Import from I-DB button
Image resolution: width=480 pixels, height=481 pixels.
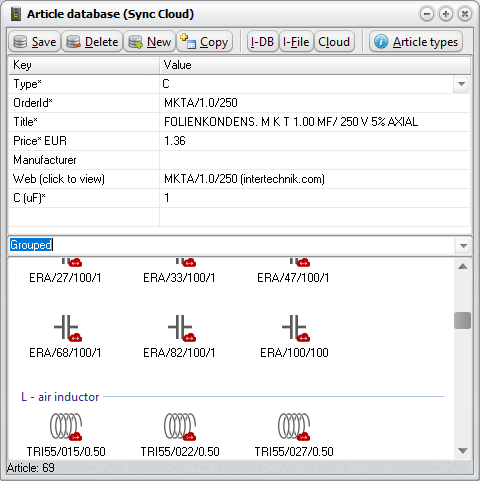tap(262, 42)
